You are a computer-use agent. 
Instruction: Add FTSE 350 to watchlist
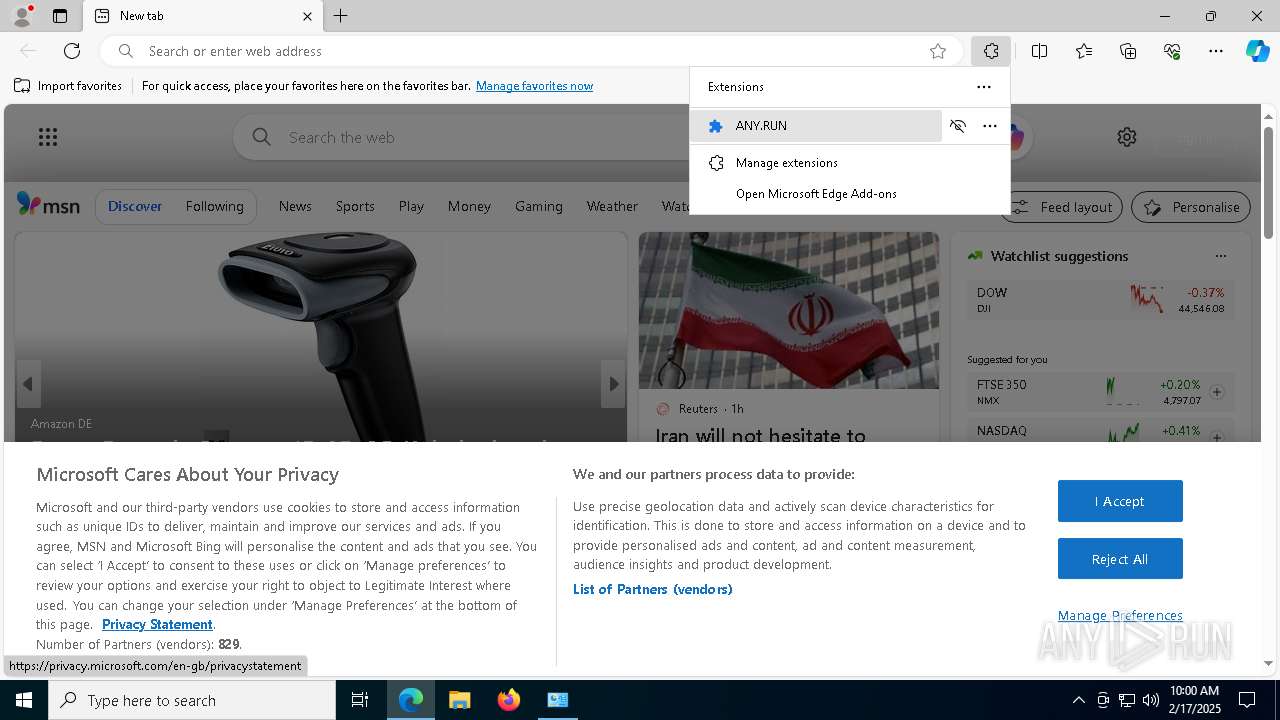1217,392
